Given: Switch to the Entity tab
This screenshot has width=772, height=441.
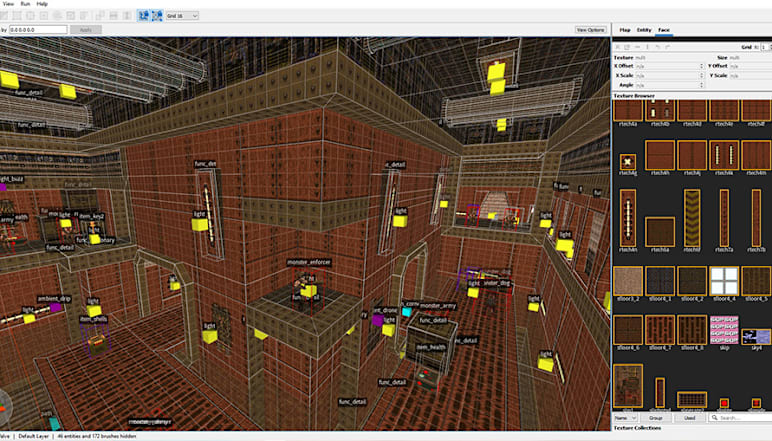Looking at the screenshot, I should (644, 30).
